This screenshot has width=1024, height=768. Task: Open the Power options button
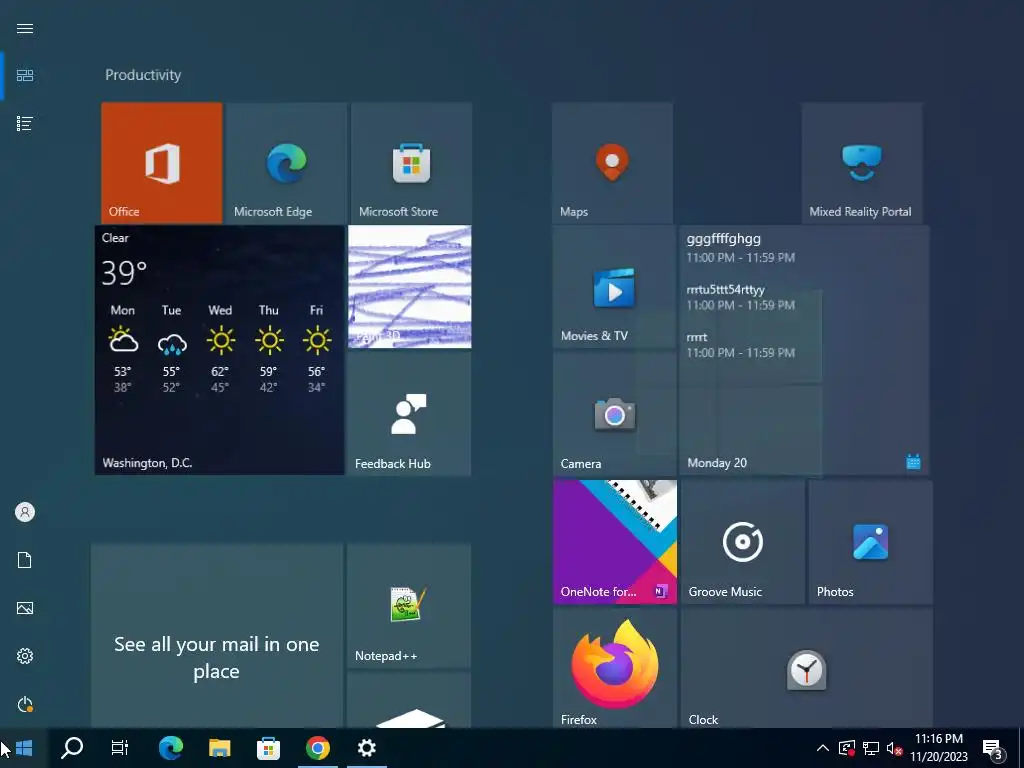coord(25,704)
